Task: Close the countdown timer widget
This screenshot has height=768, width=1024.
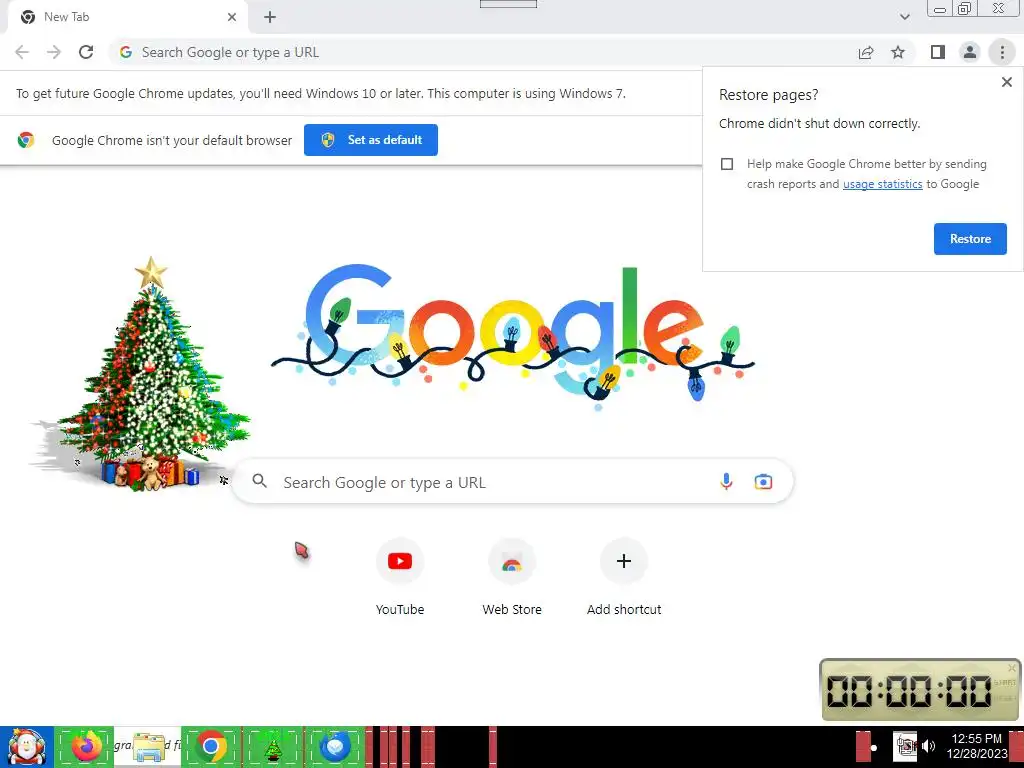Action: 1012,667
